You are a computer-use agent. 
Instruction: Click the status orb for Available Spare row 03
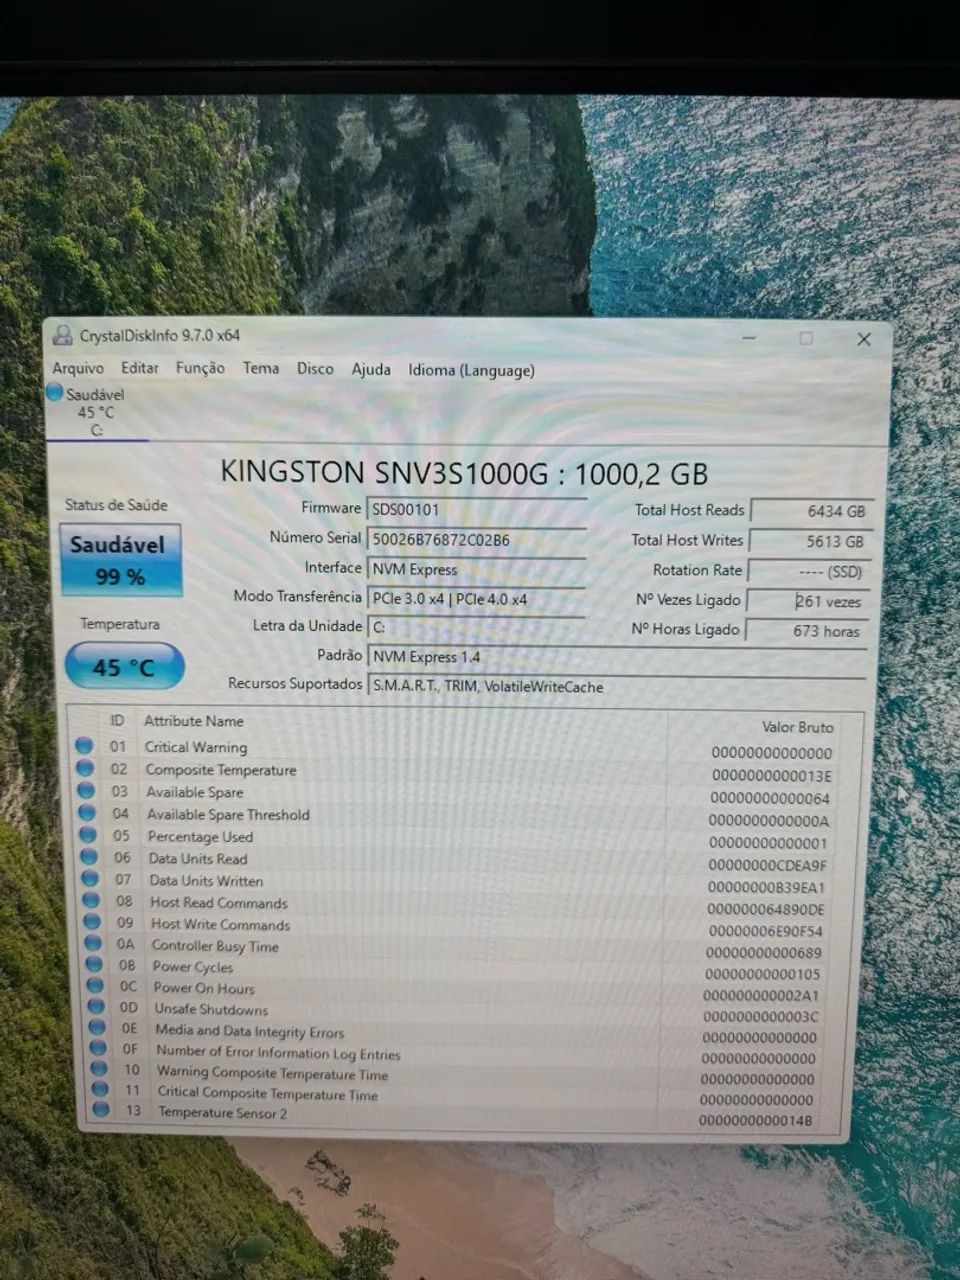tap(86, 790)
